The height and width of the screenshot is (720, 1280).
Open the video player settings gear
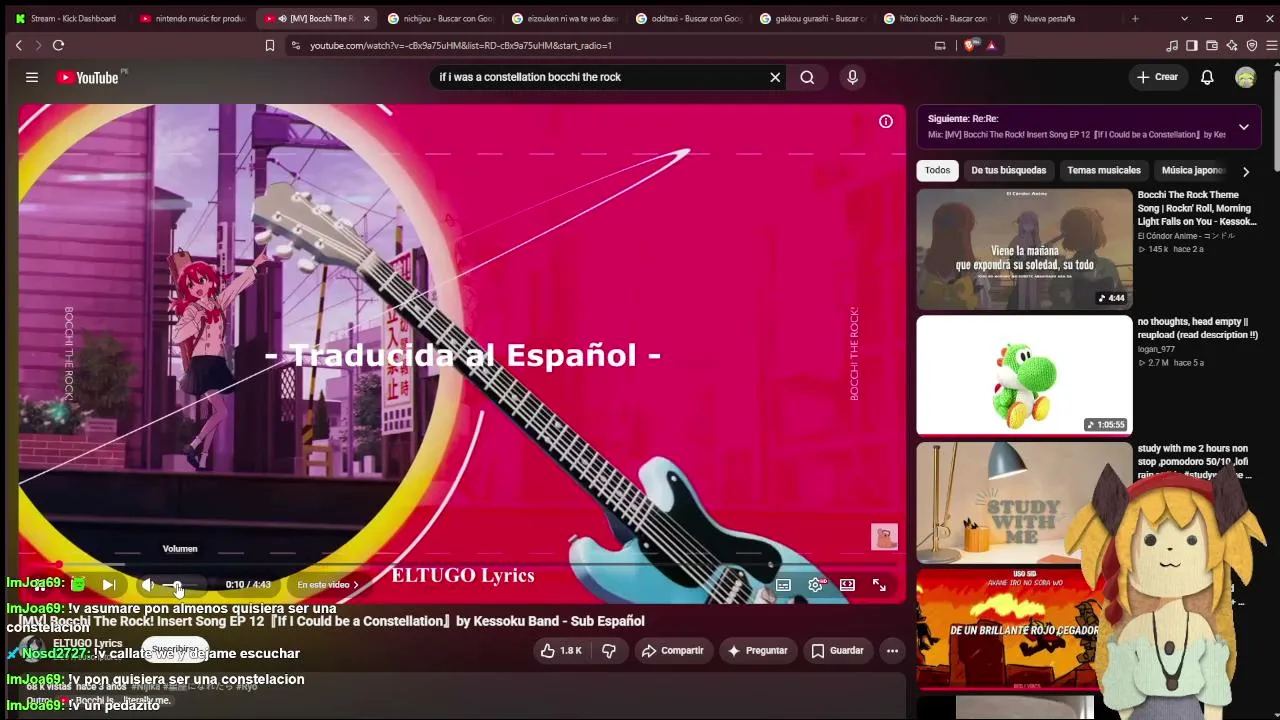[x=816, y=585]
